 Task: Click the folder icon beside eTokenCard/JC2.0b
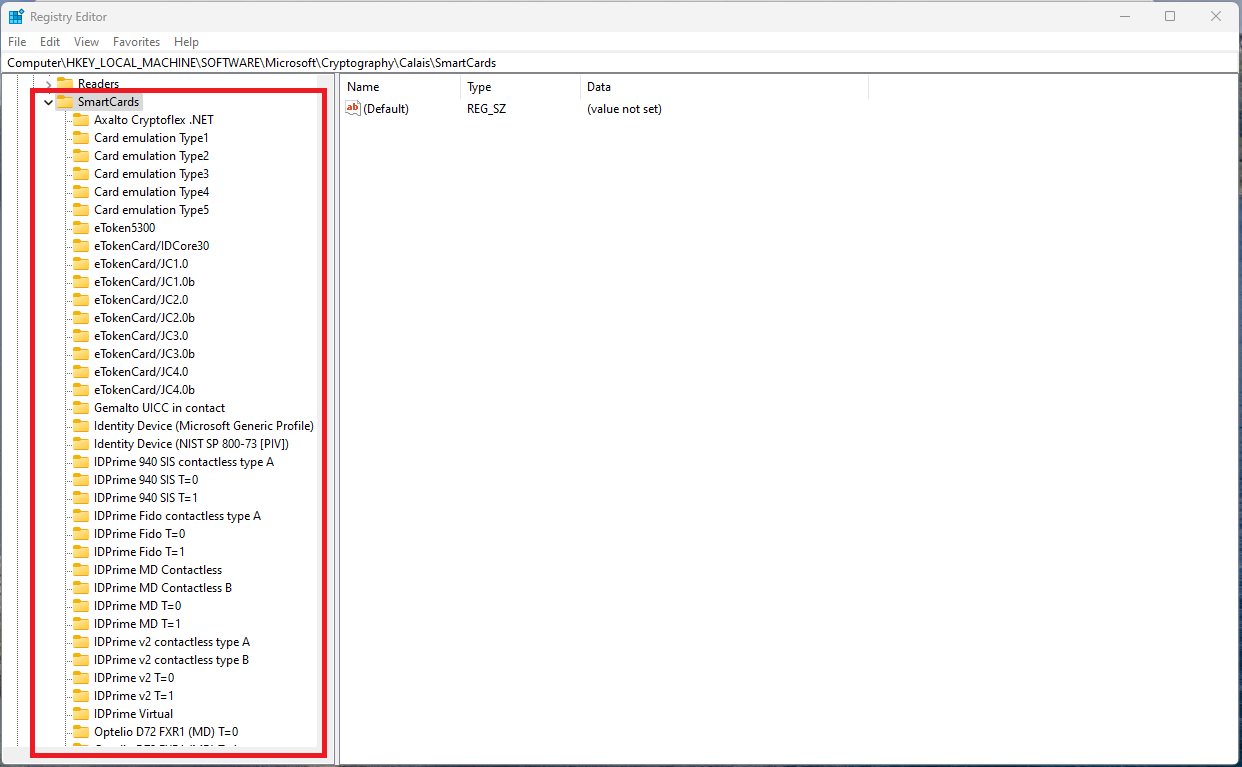click(x=81, y=318)
